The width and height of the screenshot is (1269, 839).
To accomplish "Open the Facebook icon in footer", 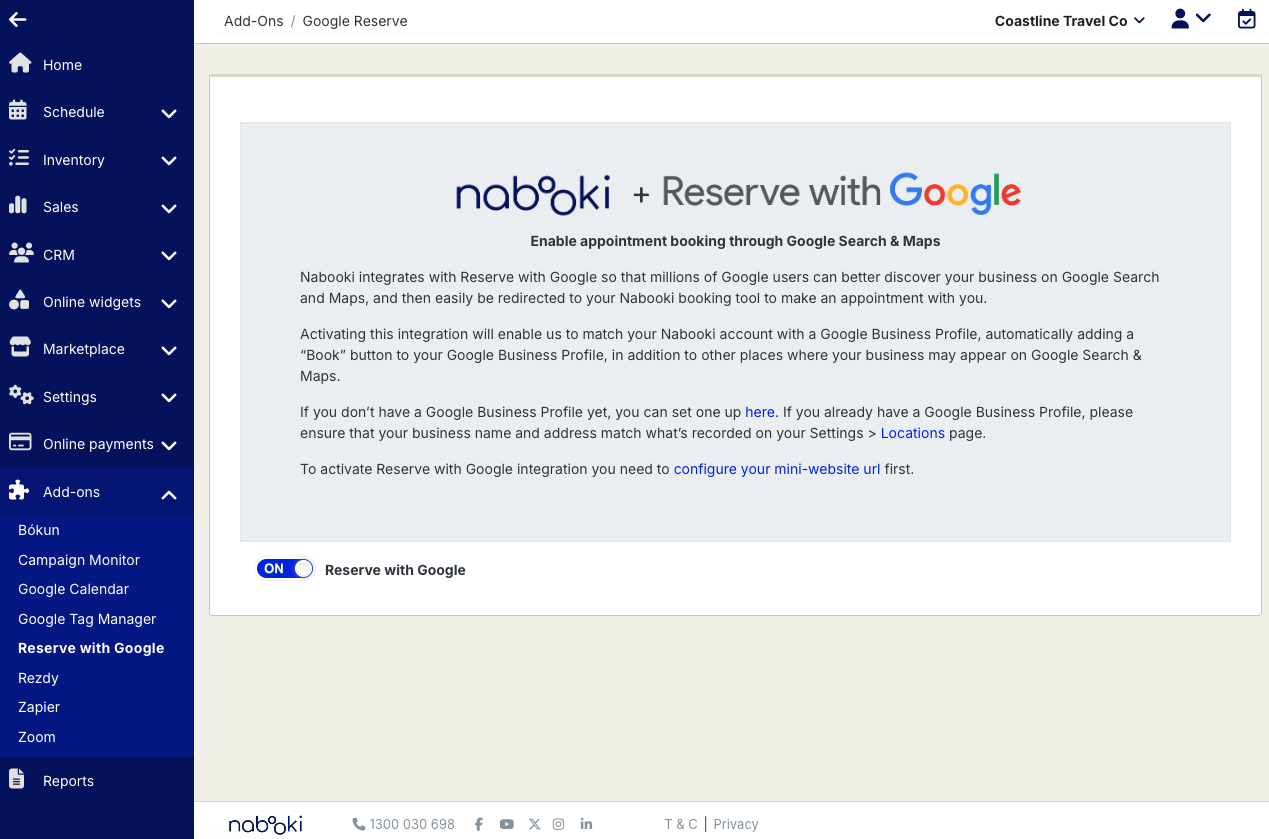I will click(x=479, y=824).
